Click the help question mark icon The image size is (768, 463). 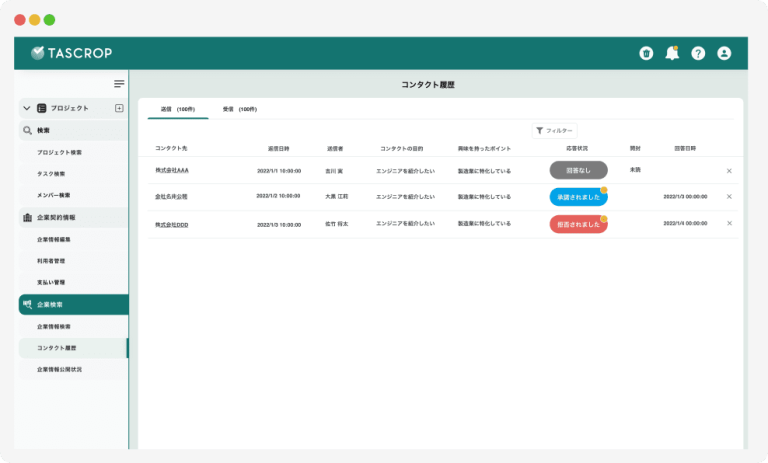pyautogui.click(x=698, y=53)
